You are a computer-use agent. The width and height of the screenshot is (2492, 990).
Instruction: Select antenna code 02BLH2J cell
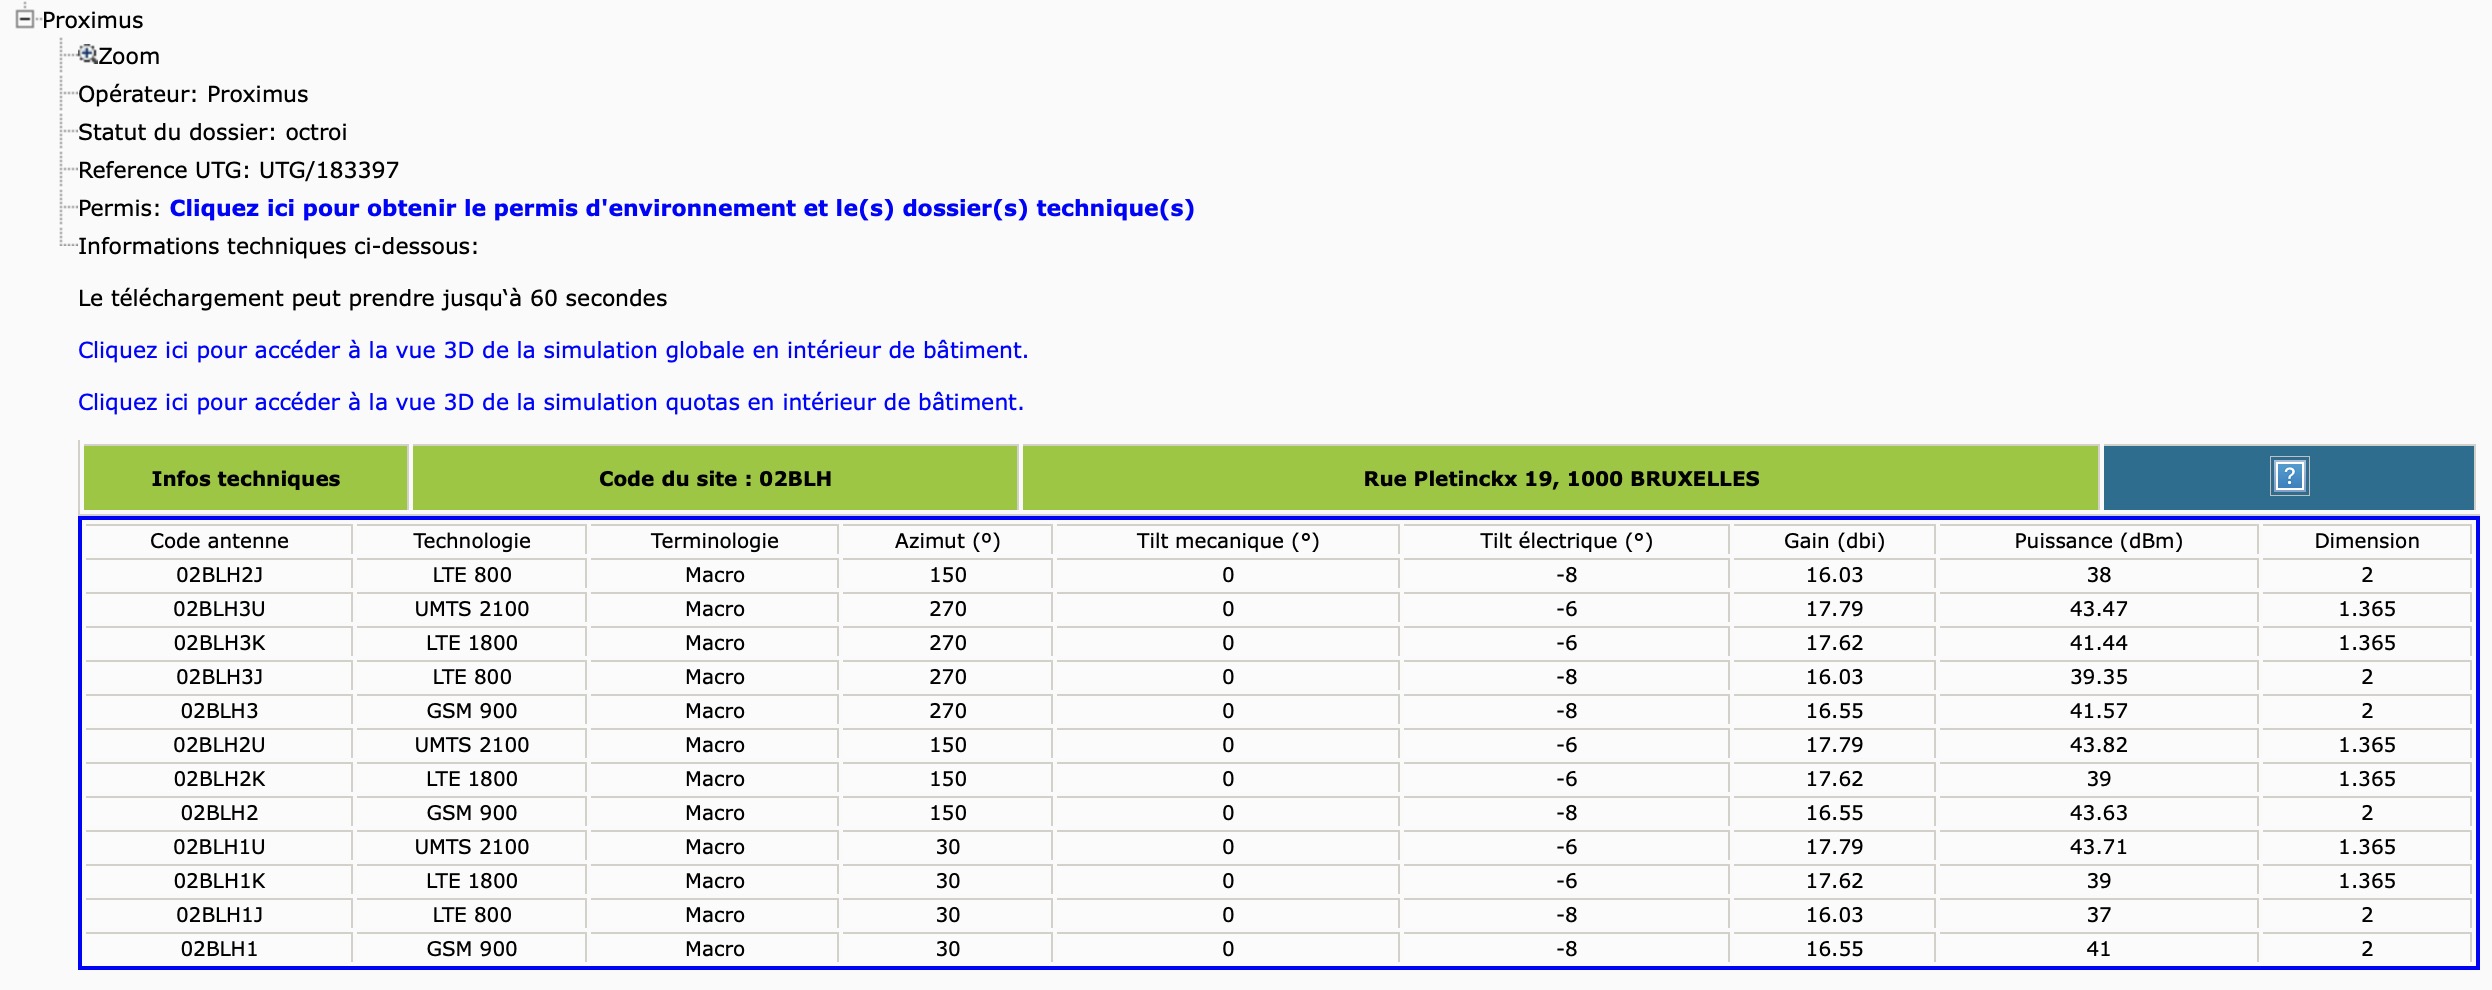[x=219, y=575]
